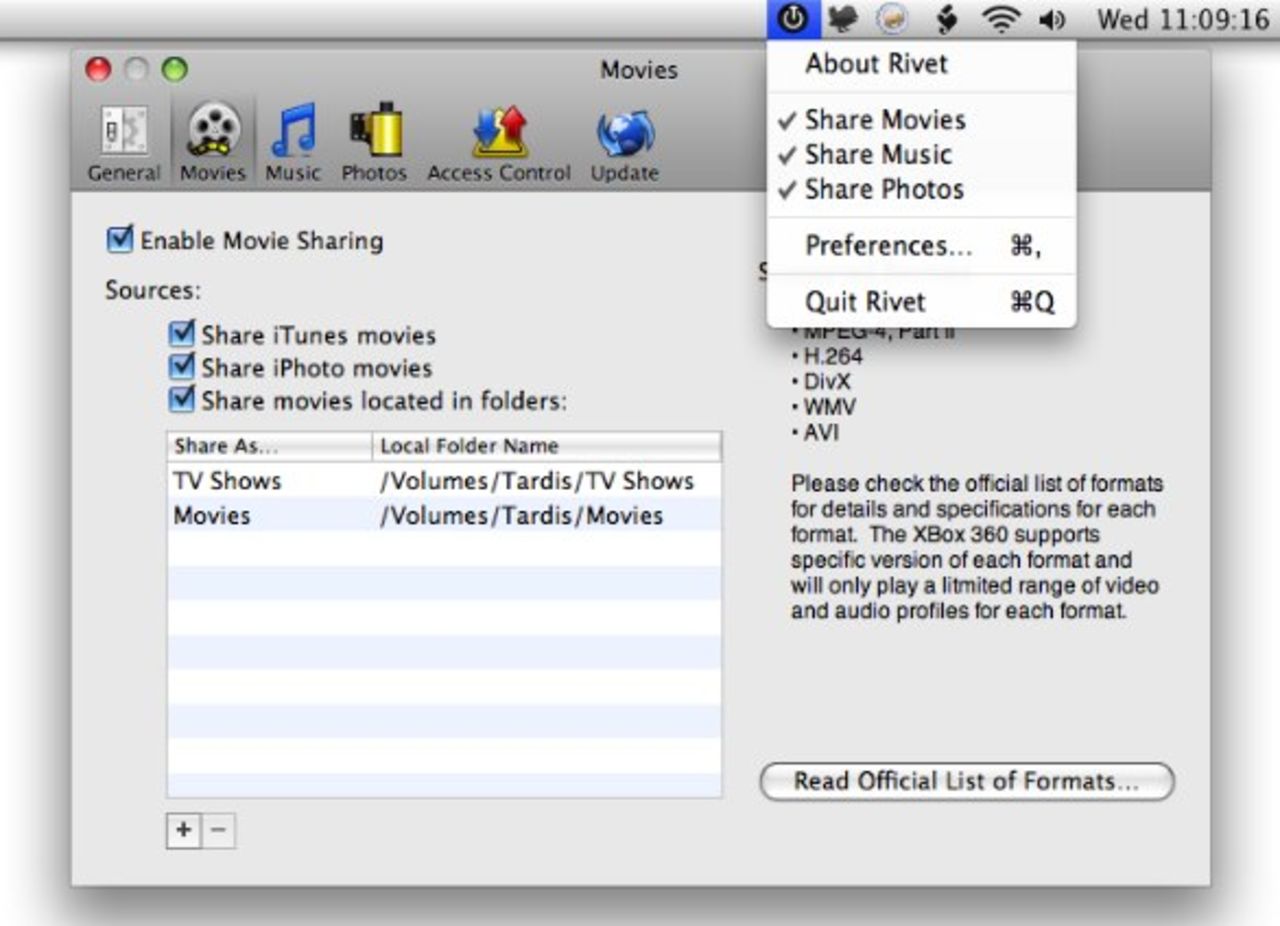The height and width of the screenshot is (926, 1280).
Task: Open the Photos preferences pane
Action: 374,144
